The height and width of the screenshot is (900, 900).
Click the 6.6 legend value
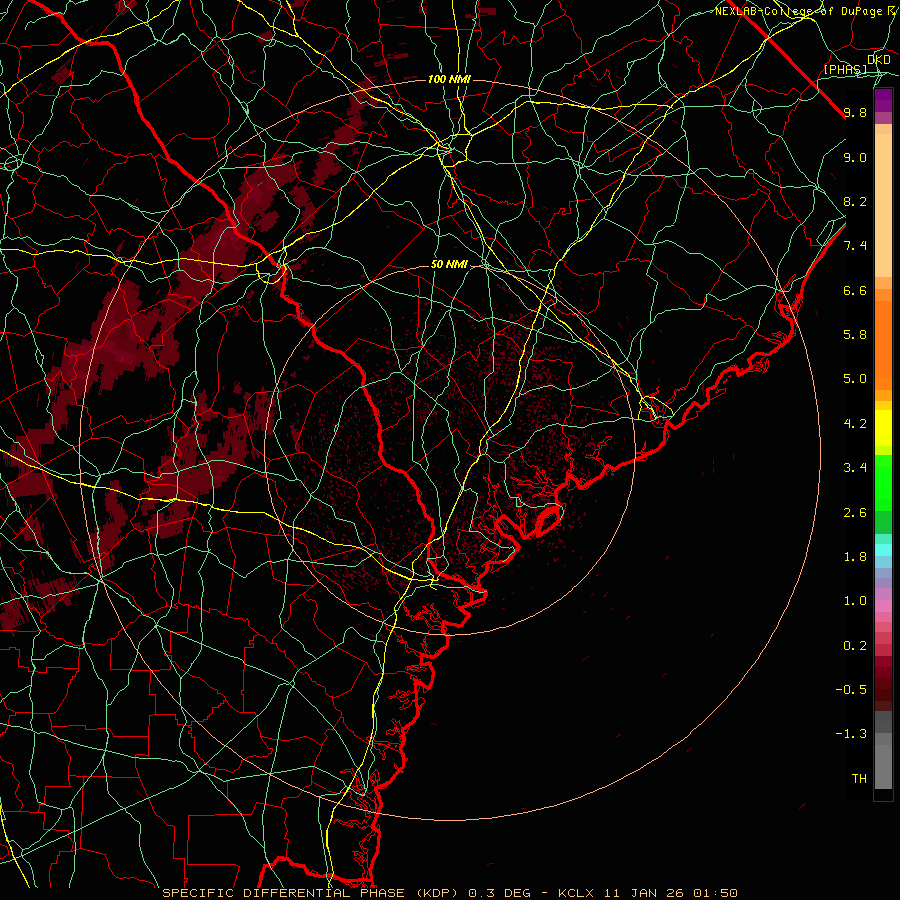point(855,290)
